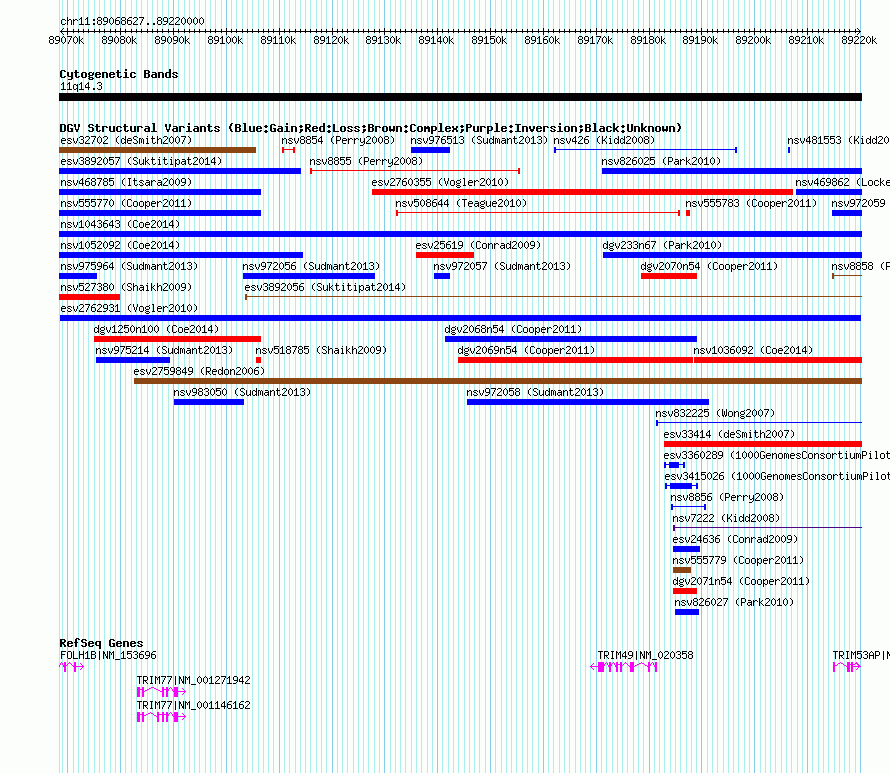Select nsv826027 (Park2010) label
This screenshot has height=773, width=890.
[x=734, y=602]
